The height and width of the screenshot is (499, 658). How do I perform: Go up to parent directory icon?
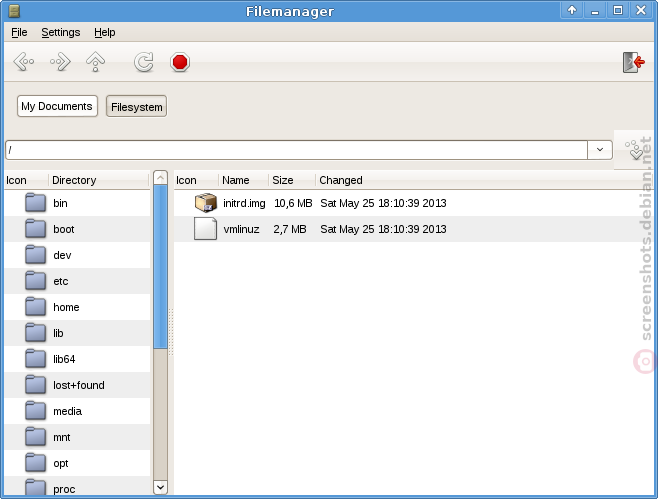coord(95,62)
